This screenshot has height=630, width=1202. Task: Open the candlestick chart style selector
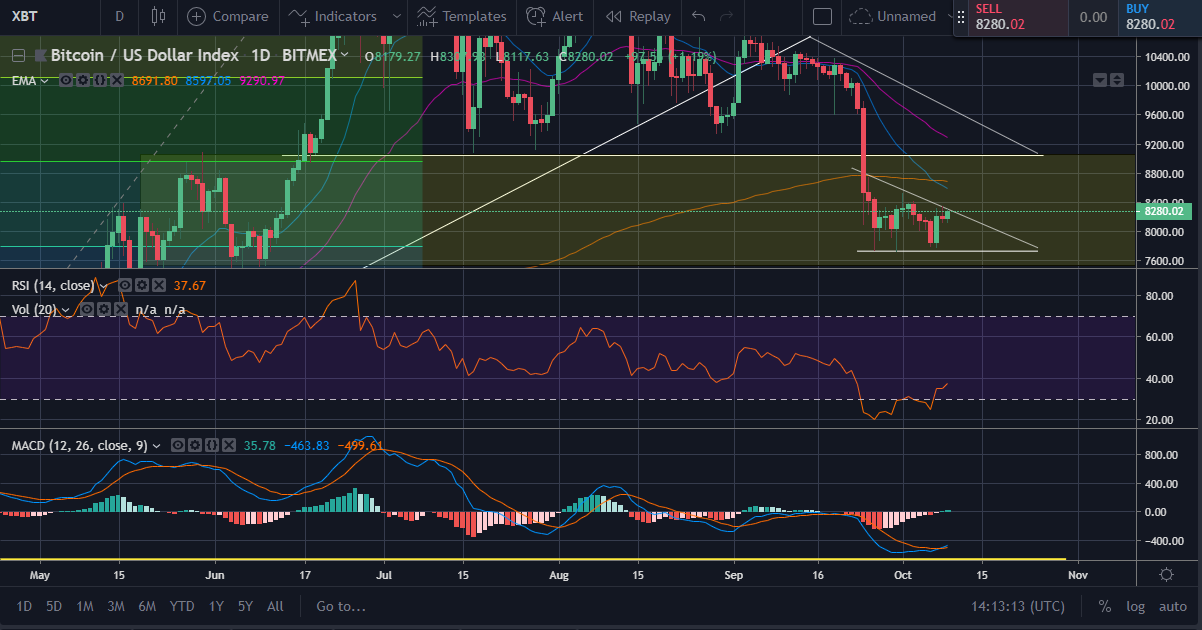pyautogui.click(x=157, y=16)
